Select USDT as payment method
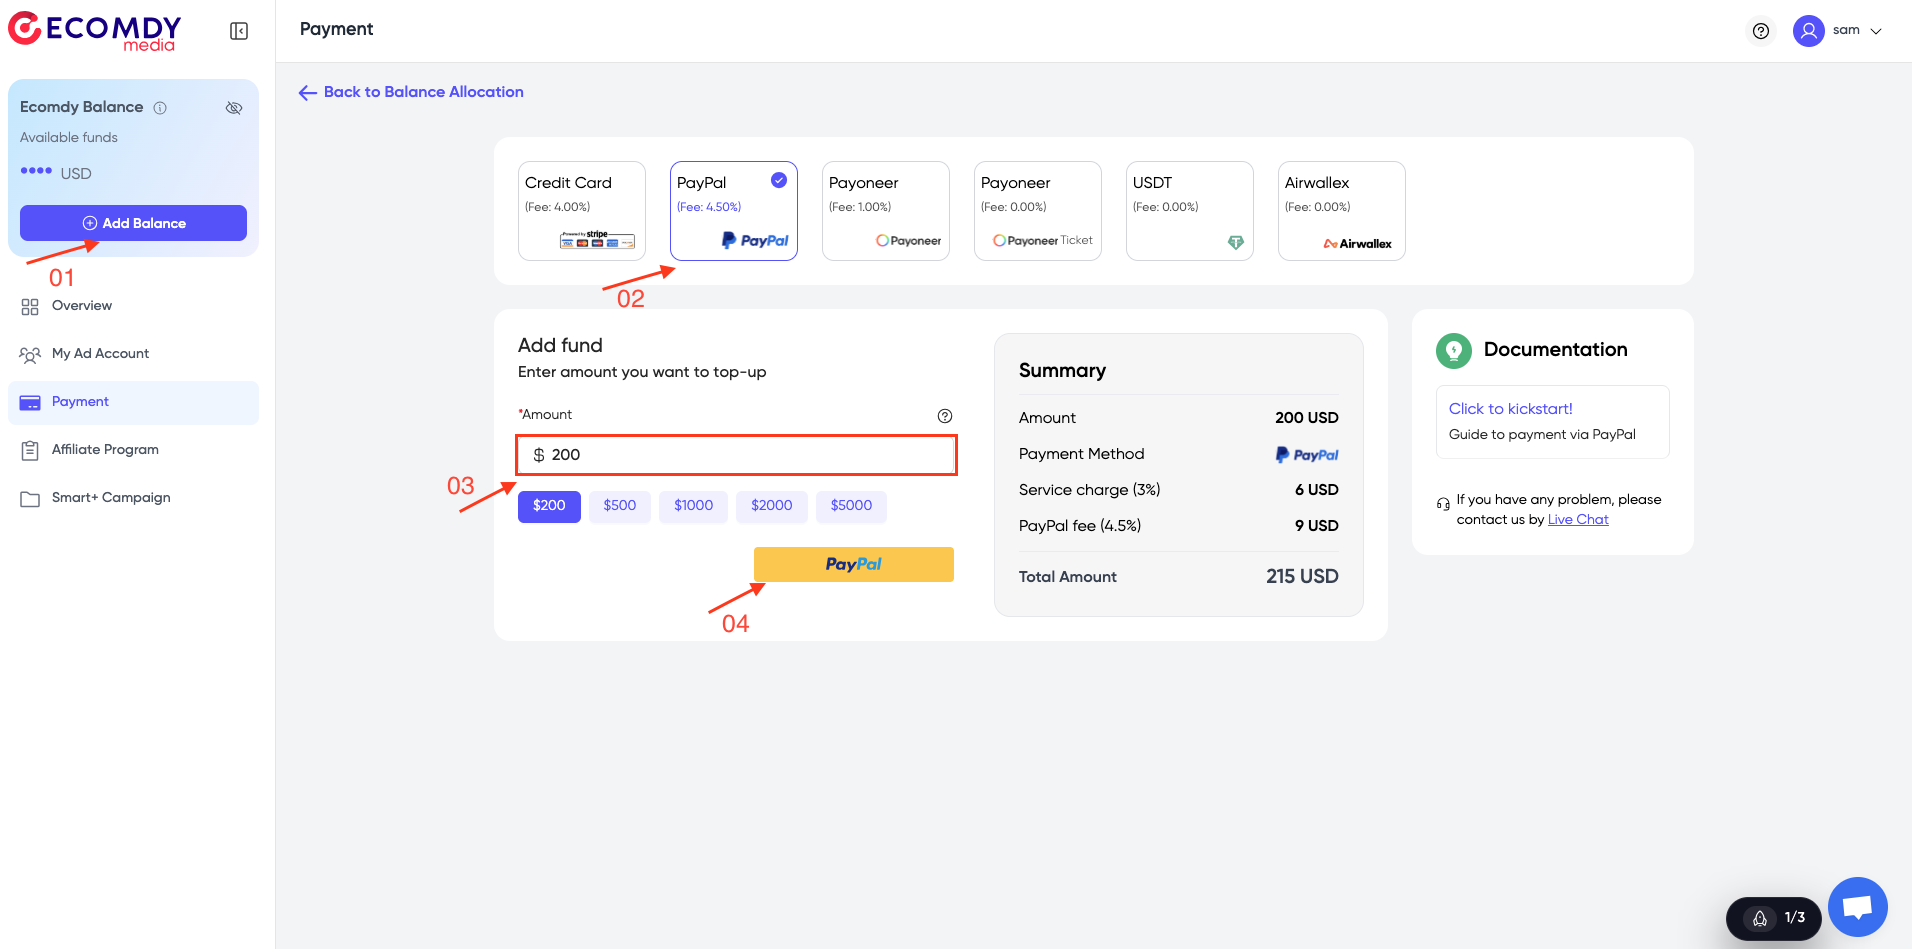Screen dimensions: 1912x949 (x=1189, y=210)
